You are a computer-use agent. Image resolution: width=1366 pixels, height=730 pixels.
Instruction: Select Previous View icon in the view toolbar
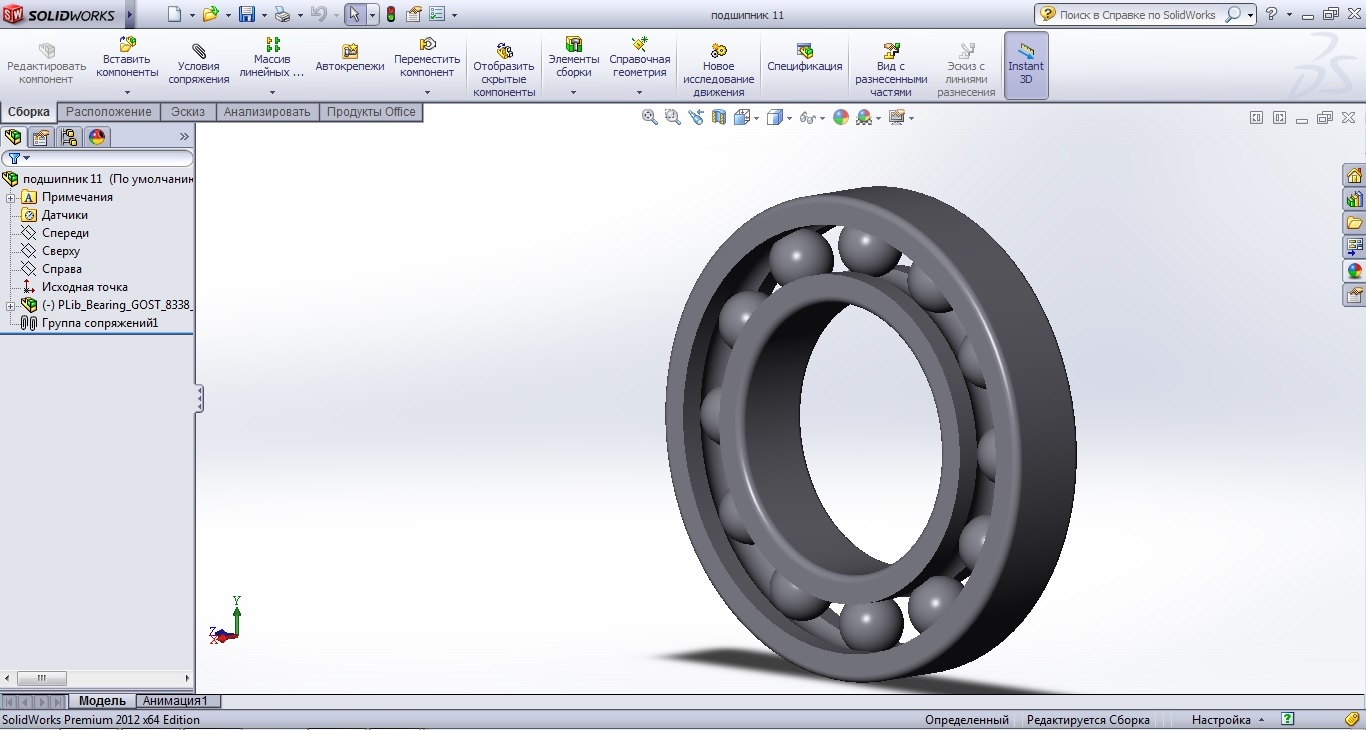pos(696,118)
